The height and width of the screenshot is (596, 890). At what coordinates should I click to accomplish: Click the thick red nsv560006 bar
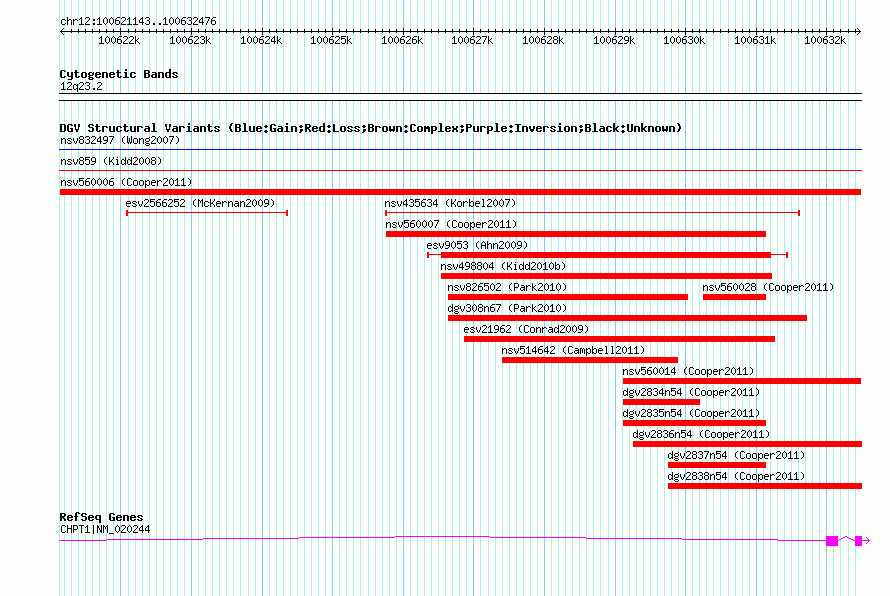pos(460,192)
